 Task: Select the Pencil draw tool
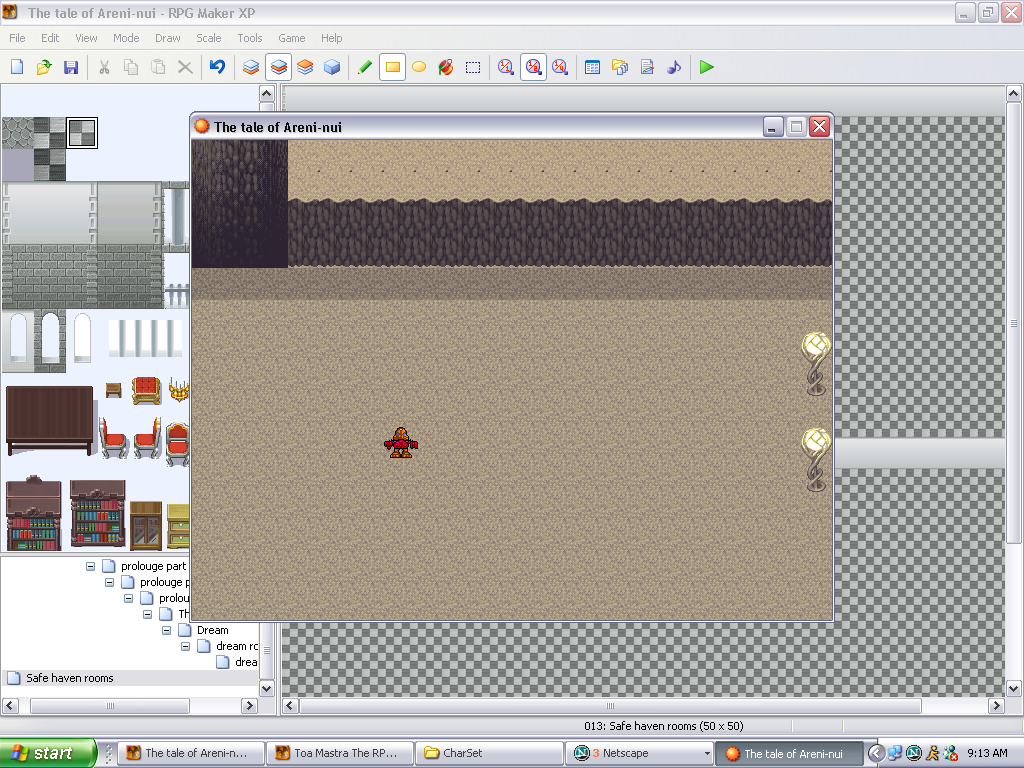point(364,67)
